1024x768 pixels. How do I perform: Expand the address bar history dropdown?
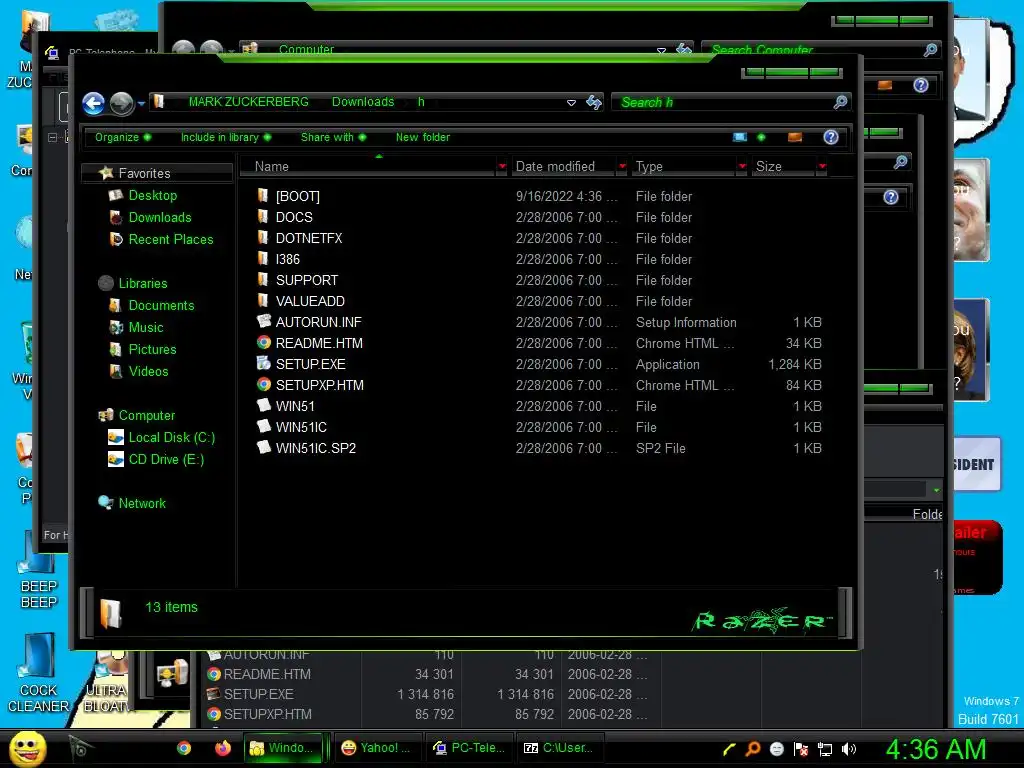coord(571,103)
